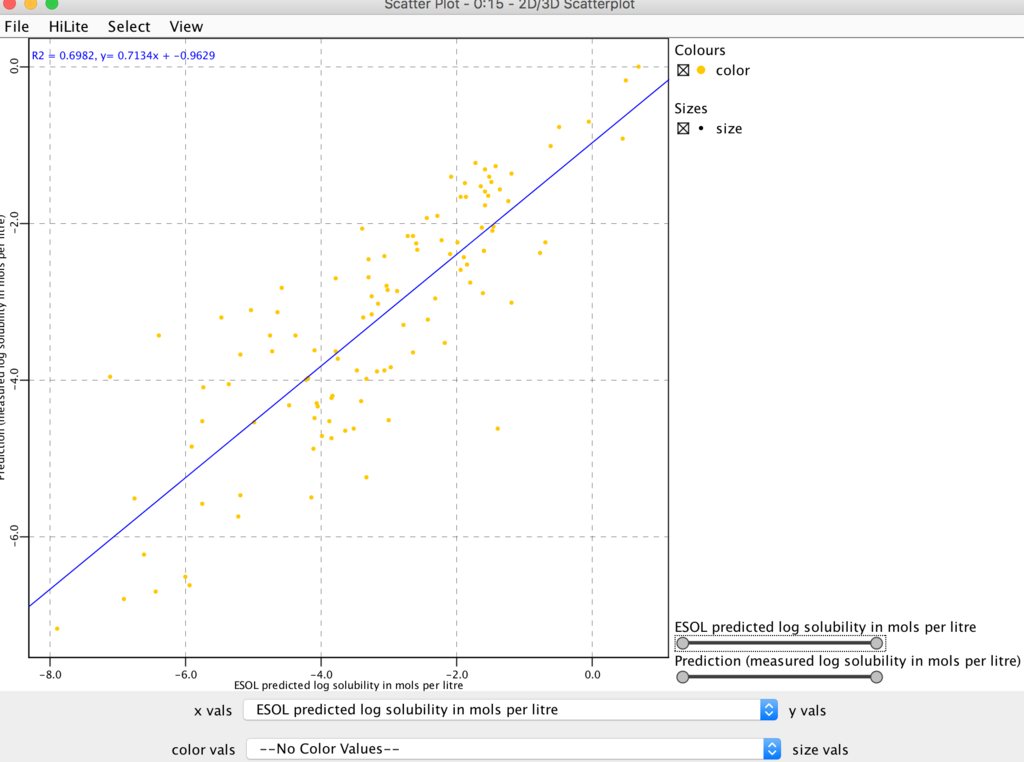Open the Select menu
This screenshot has height=762, width=1024.
[x=129, y=27]
